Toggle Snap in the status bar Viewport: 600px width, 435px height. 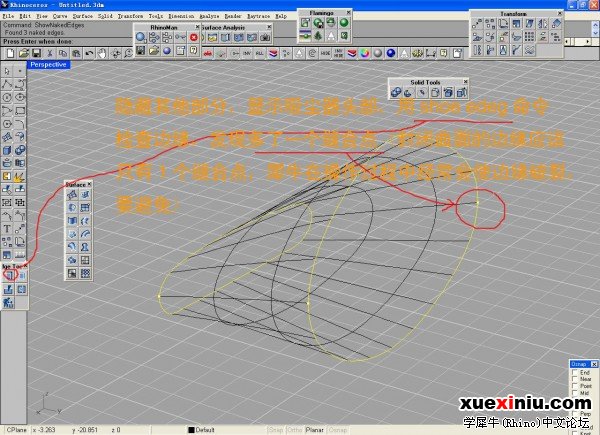click(x=276, y=430)
